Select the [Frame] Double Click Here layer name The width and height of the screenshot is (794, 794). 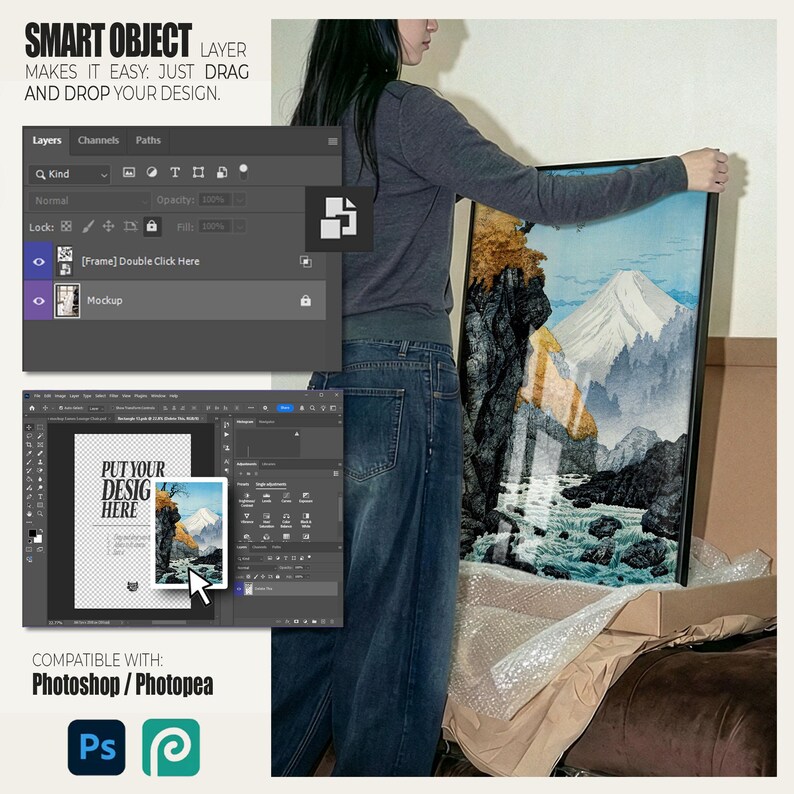click(x=140, y=261)
